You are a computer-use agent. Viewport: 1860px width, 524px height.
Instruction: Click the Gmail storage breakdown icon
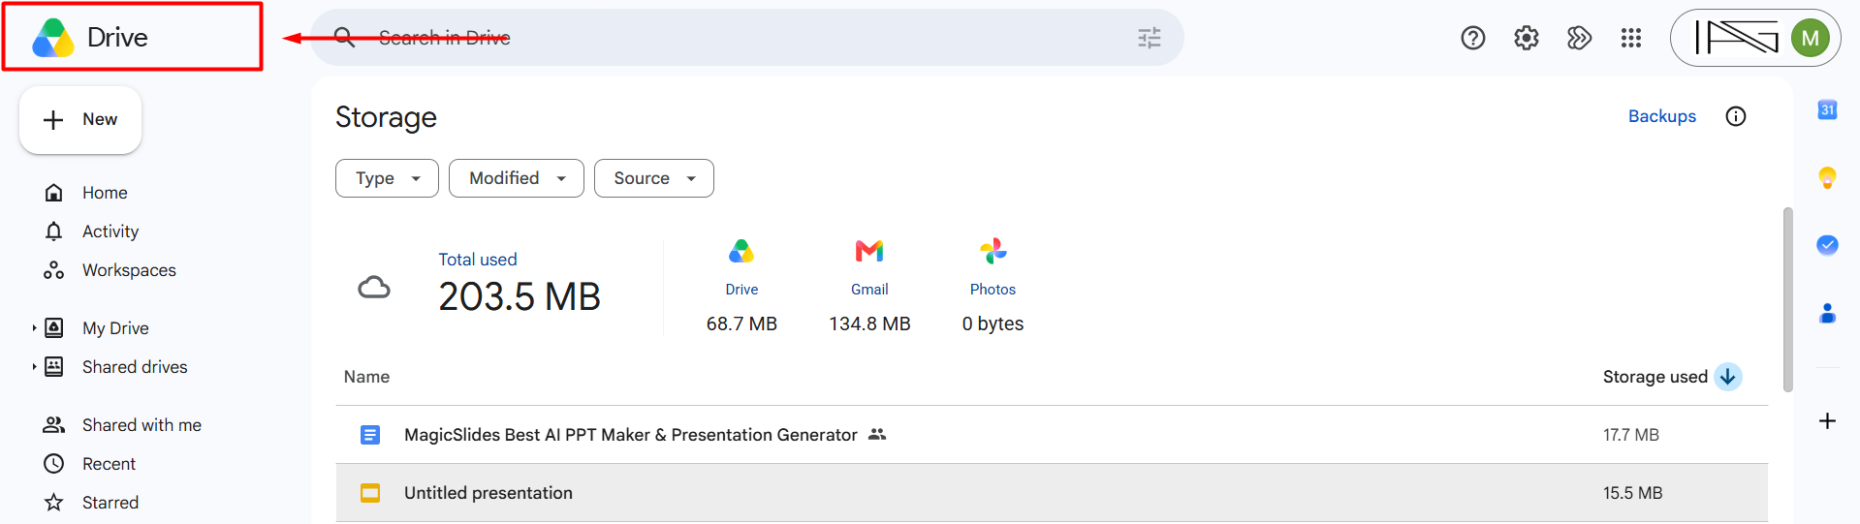(869, 251)
